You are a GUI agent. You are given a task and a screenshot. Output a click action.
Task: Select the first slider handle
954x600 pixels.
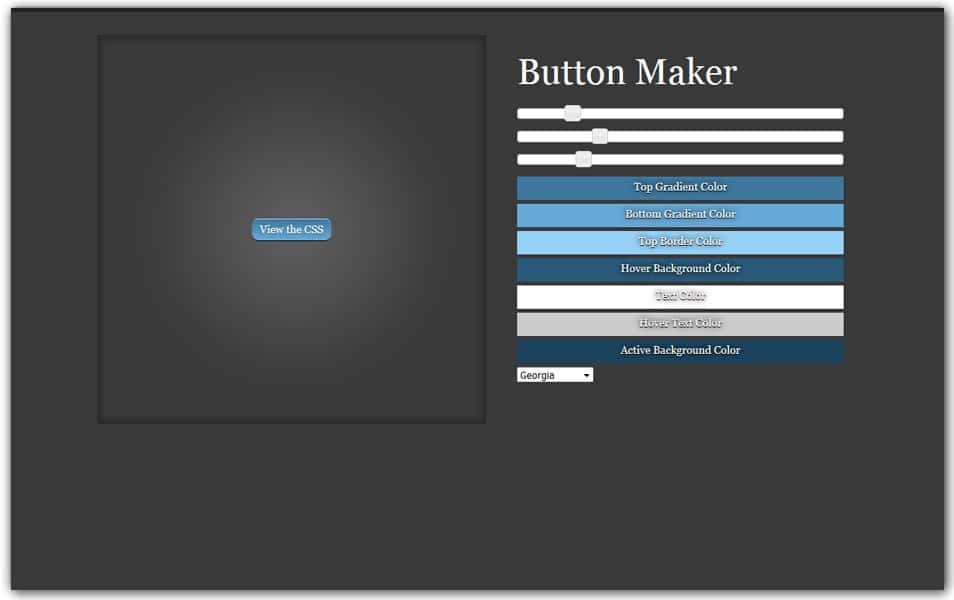(x=571, y=114)
